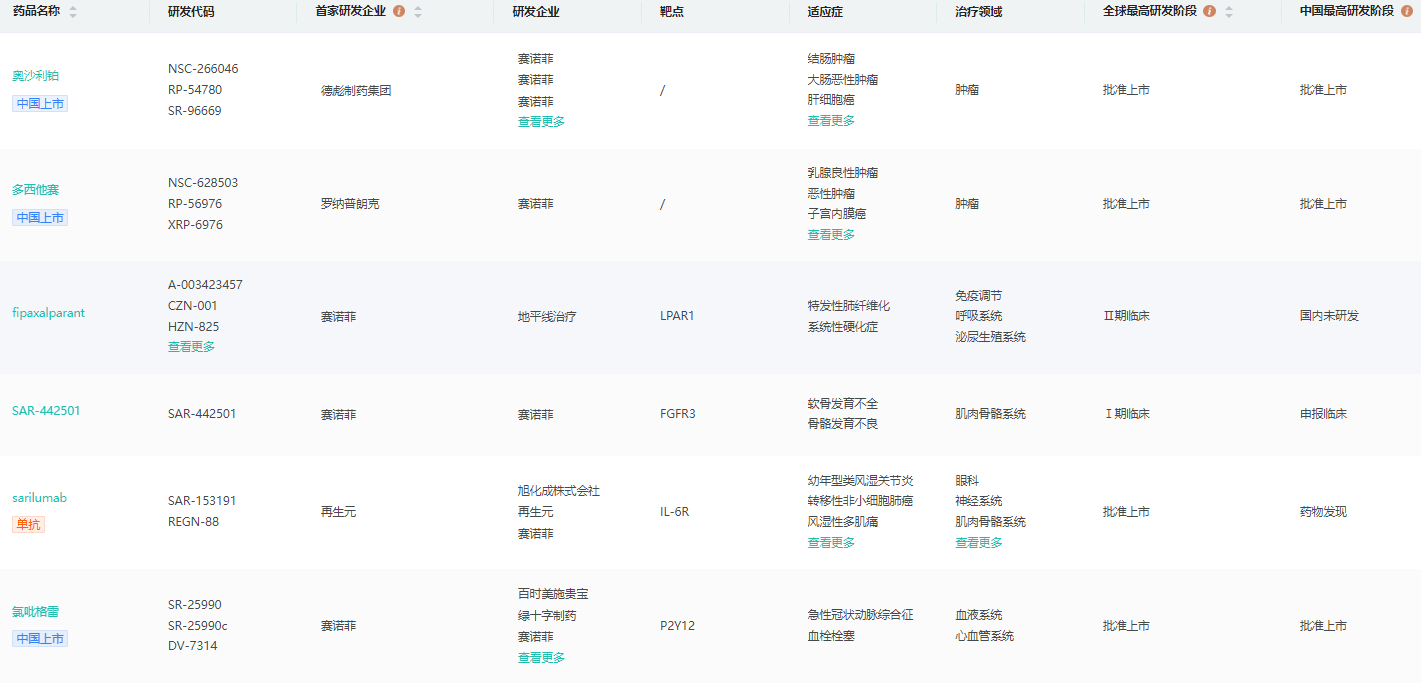Click 中国上市 tag under 多西他赛
The height and width of the screenshot is (683, 1421).
[40, 218]
